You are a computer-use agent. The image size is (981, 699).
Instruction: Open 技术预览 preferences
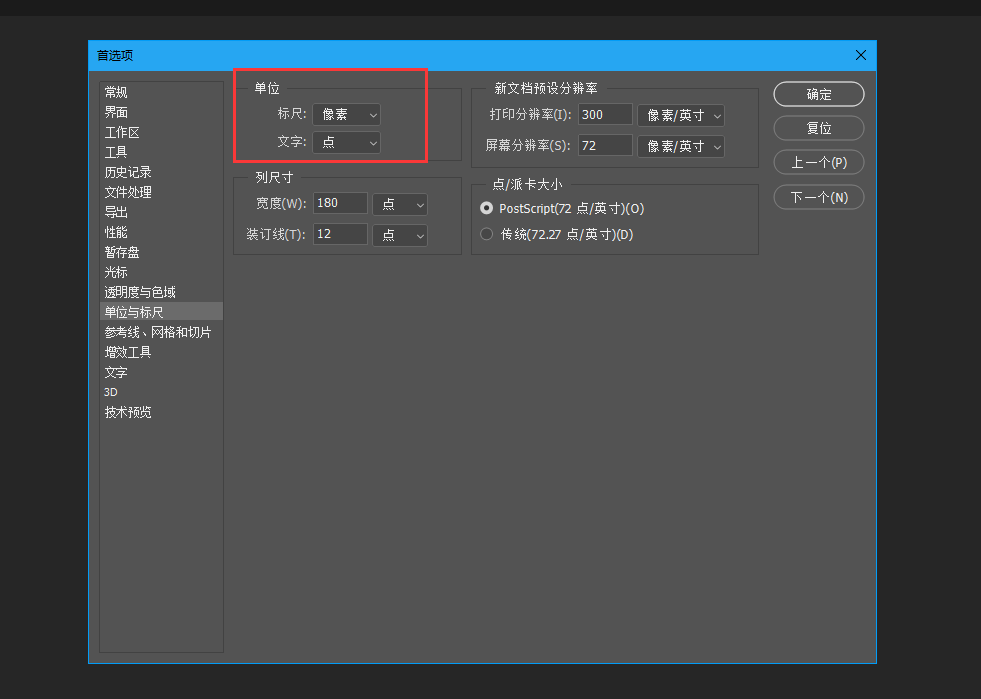[128, 412]
